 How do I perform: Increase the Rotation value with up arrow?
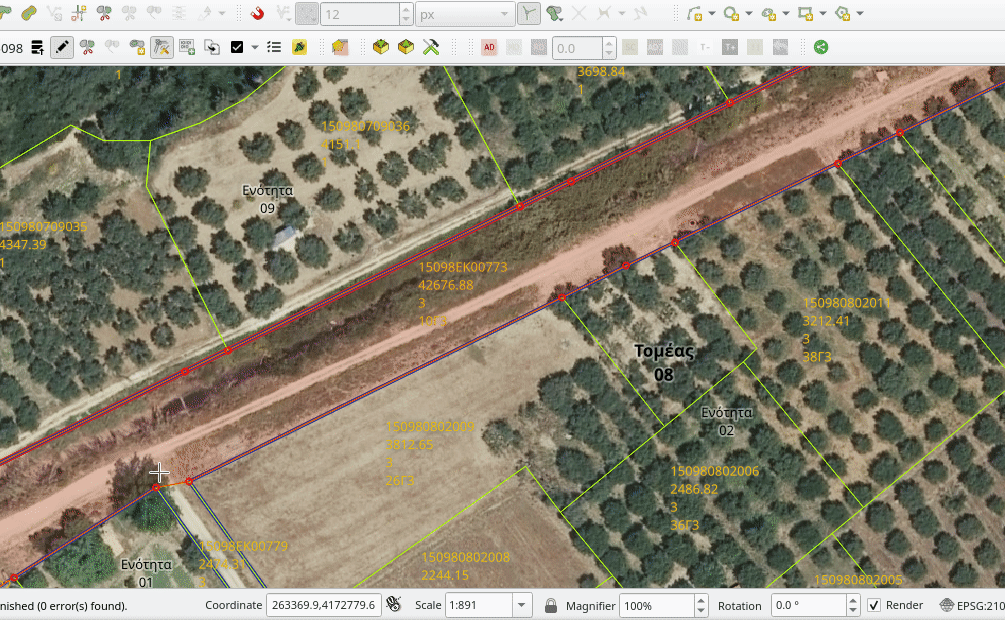(x=852, y=600)
